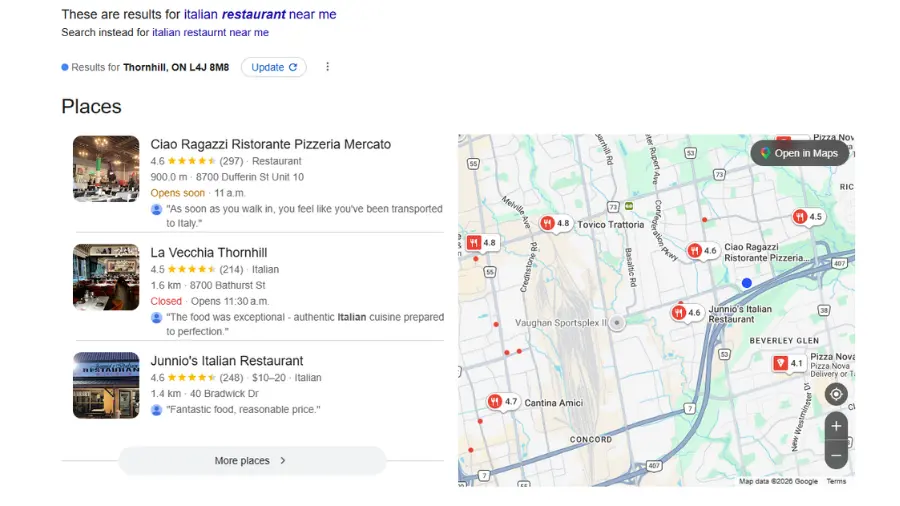Expand the More places list
This screenshot has height=506, width=900.
click(252, 461)
